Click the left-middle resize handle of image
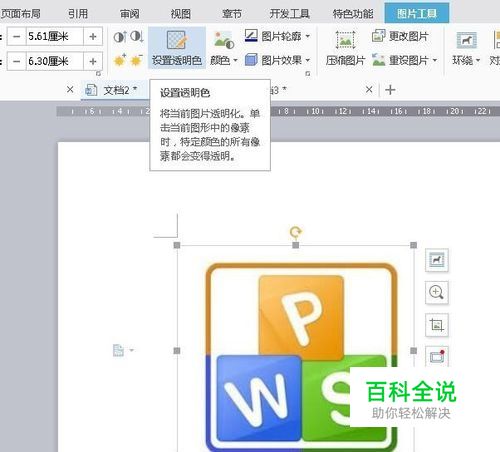The image size is (500, 452). [177, 351]
